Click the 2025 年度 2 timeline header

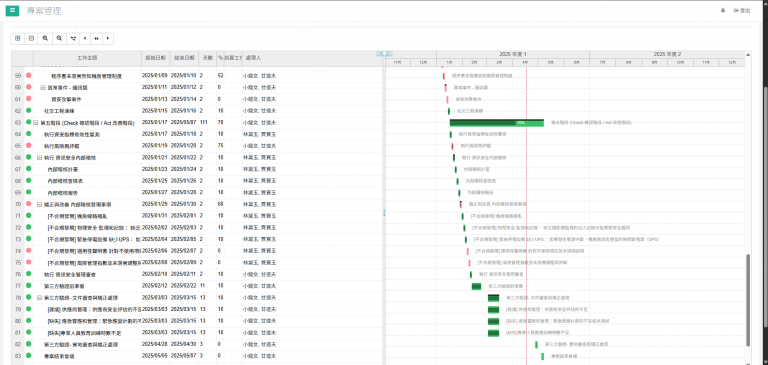point(667,54)
